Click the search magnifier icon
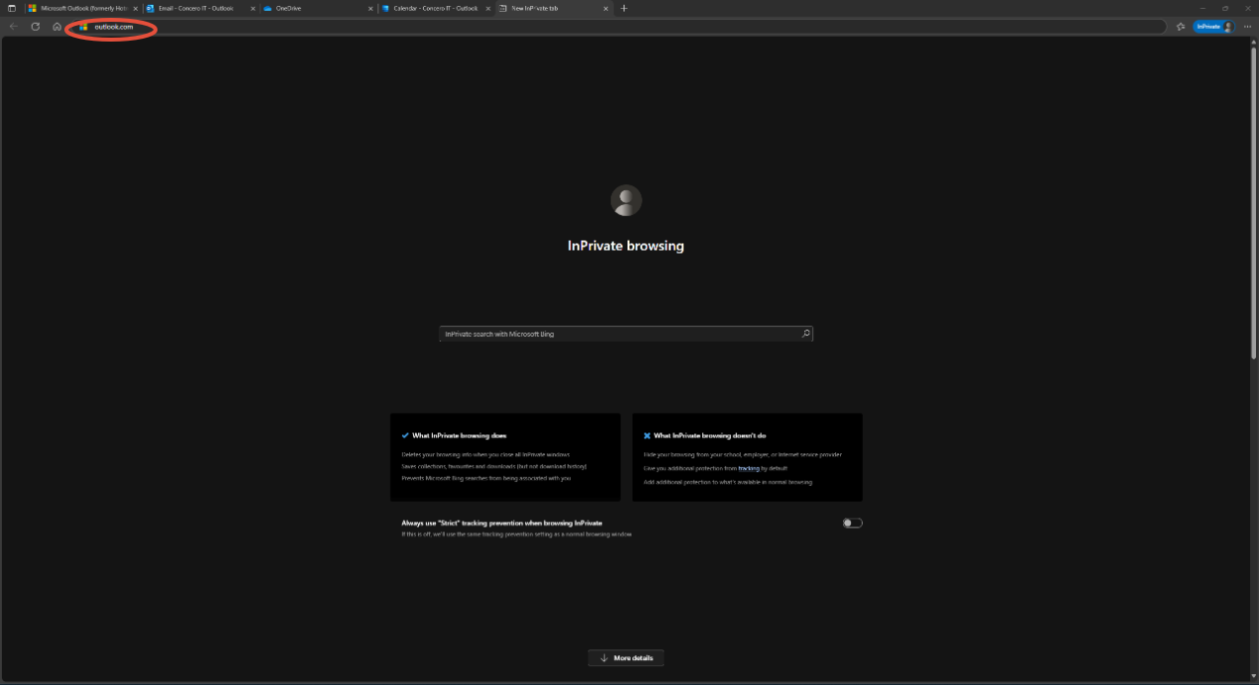This screenshot has height=685, width=1259. click(x=806, y=334)
